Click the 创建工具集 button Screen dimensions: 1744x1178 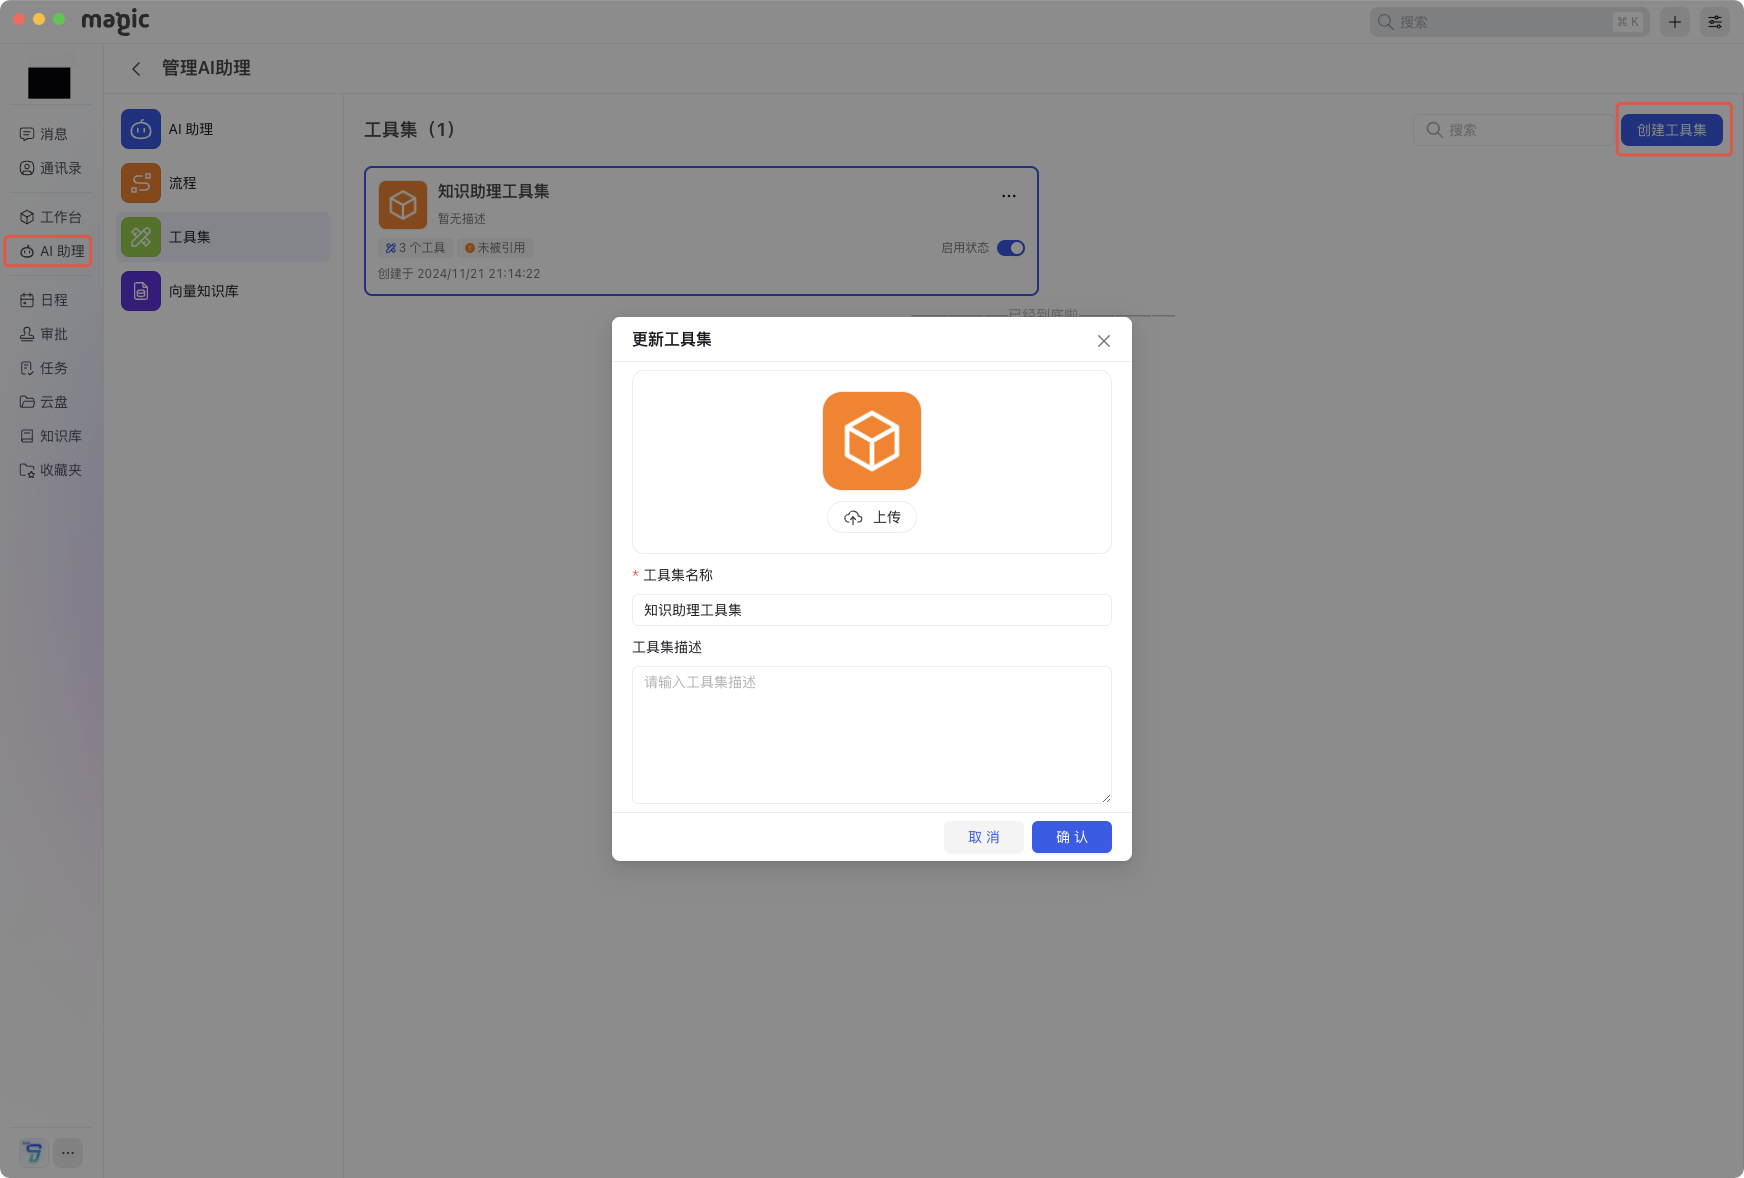[1672, 130]
